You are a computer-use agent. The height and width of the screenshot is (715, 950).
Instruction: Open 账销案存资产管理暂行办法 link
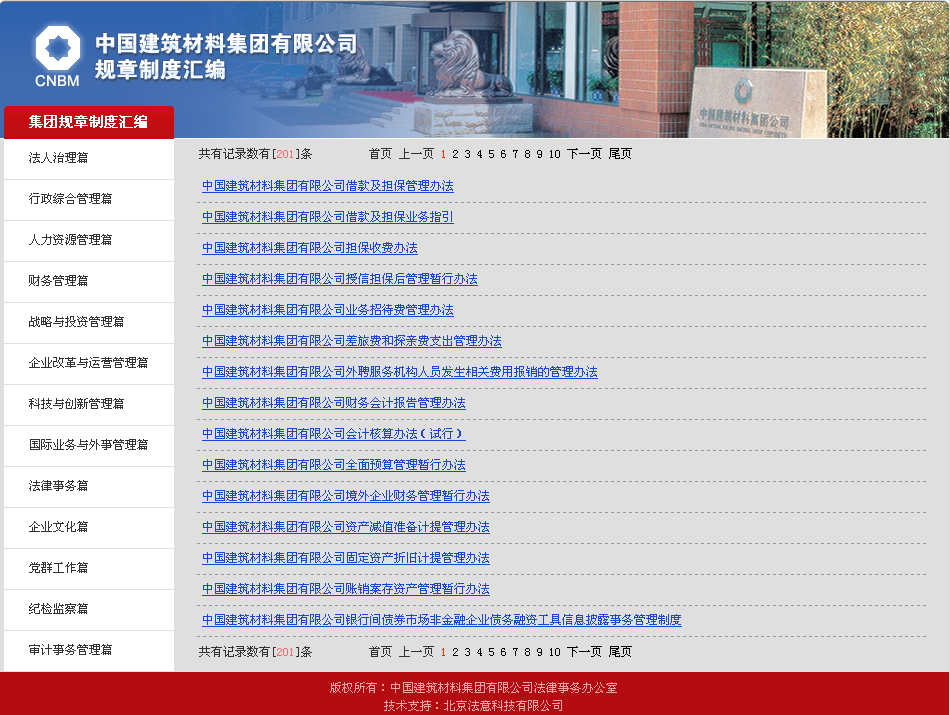[x=346, y=588]
